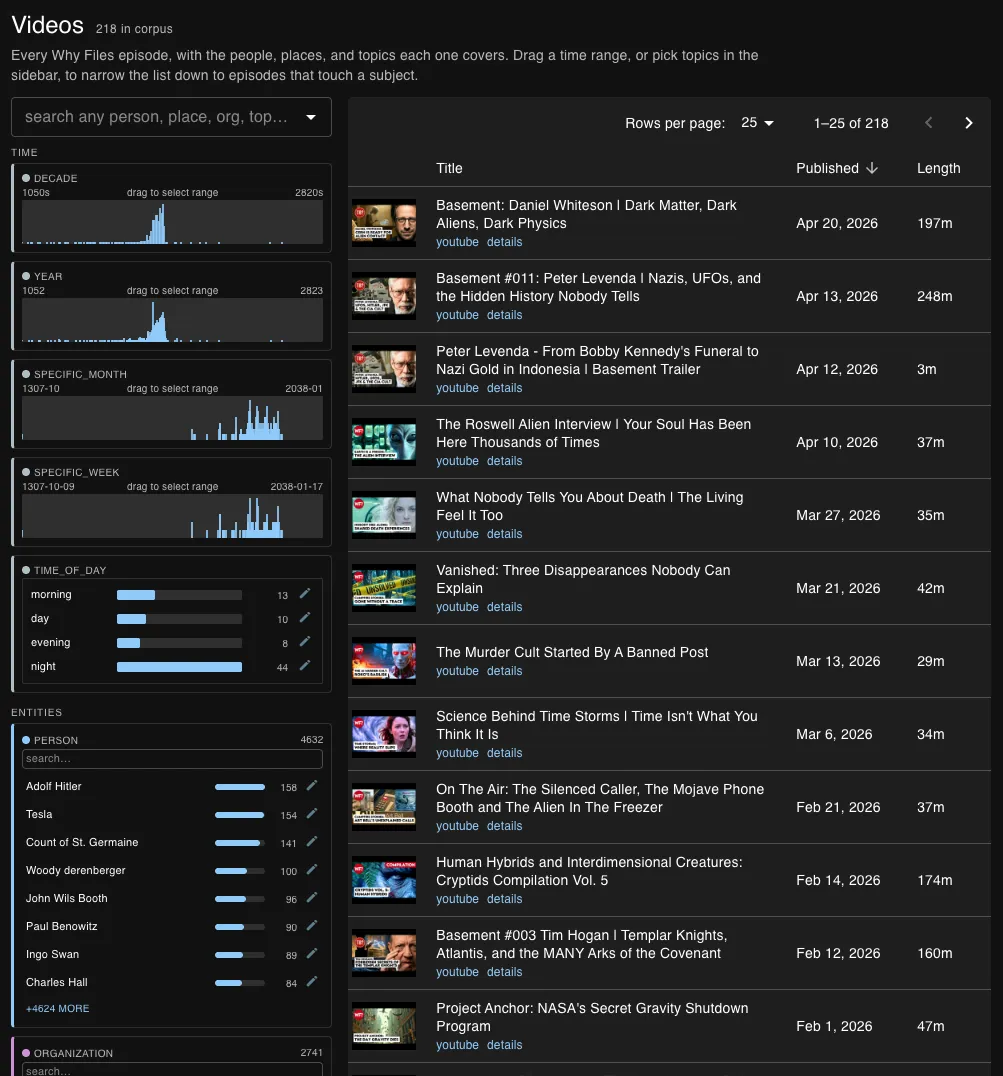Click the pencil icon next to day

pos(305,618)
